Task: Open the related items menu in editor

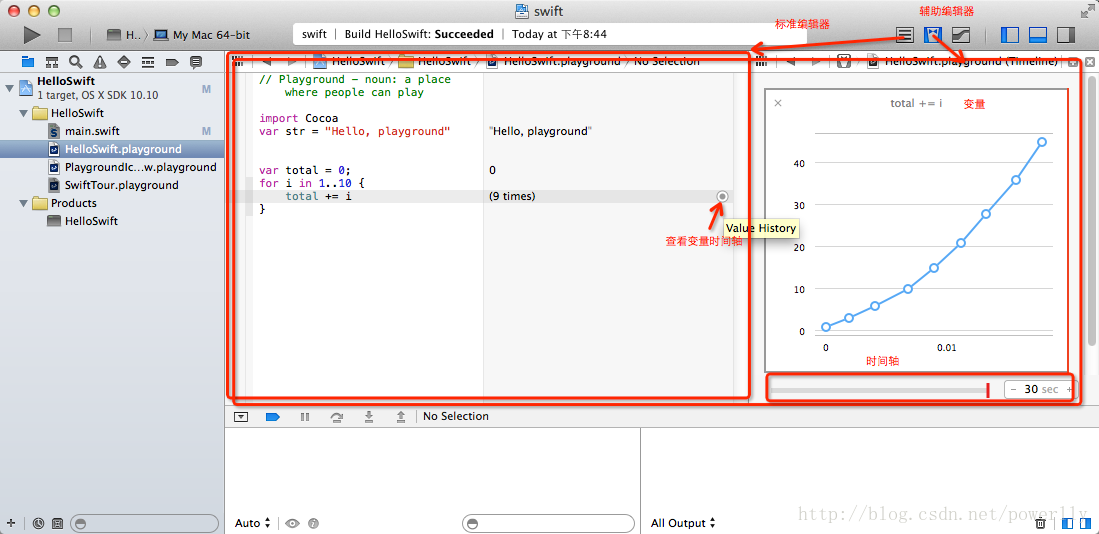Action: click(x=238, y=62)
